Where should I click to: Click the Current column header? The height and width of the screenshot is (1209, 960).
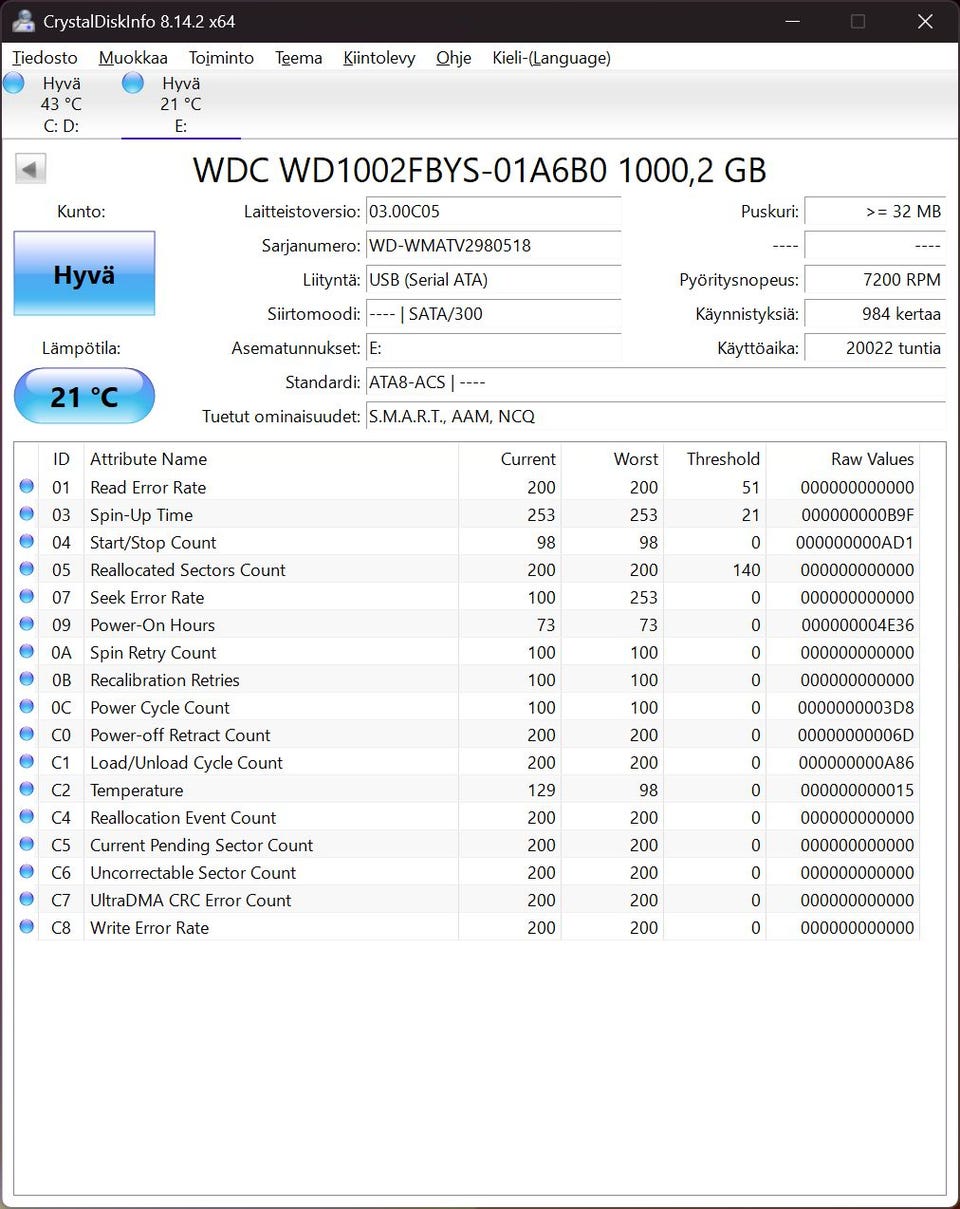[510, 459]
